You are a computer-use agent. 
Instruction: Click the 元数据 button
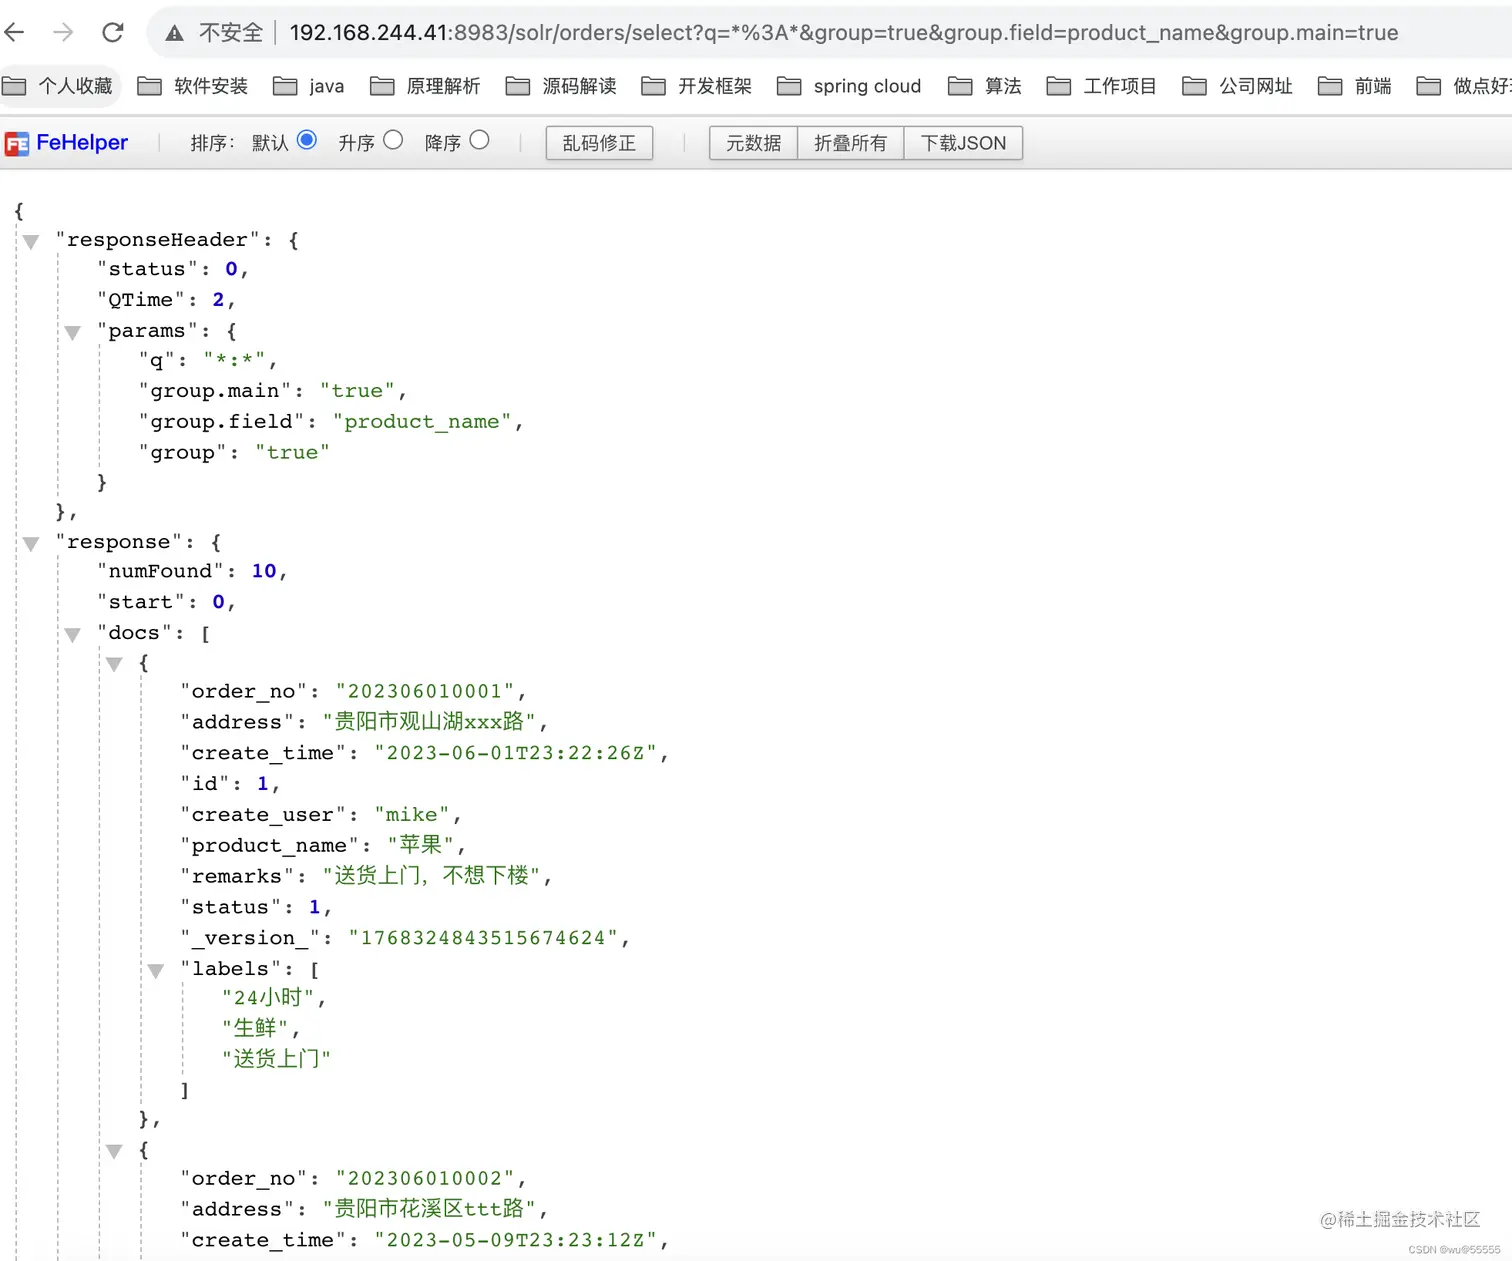(x=753, y=143)
